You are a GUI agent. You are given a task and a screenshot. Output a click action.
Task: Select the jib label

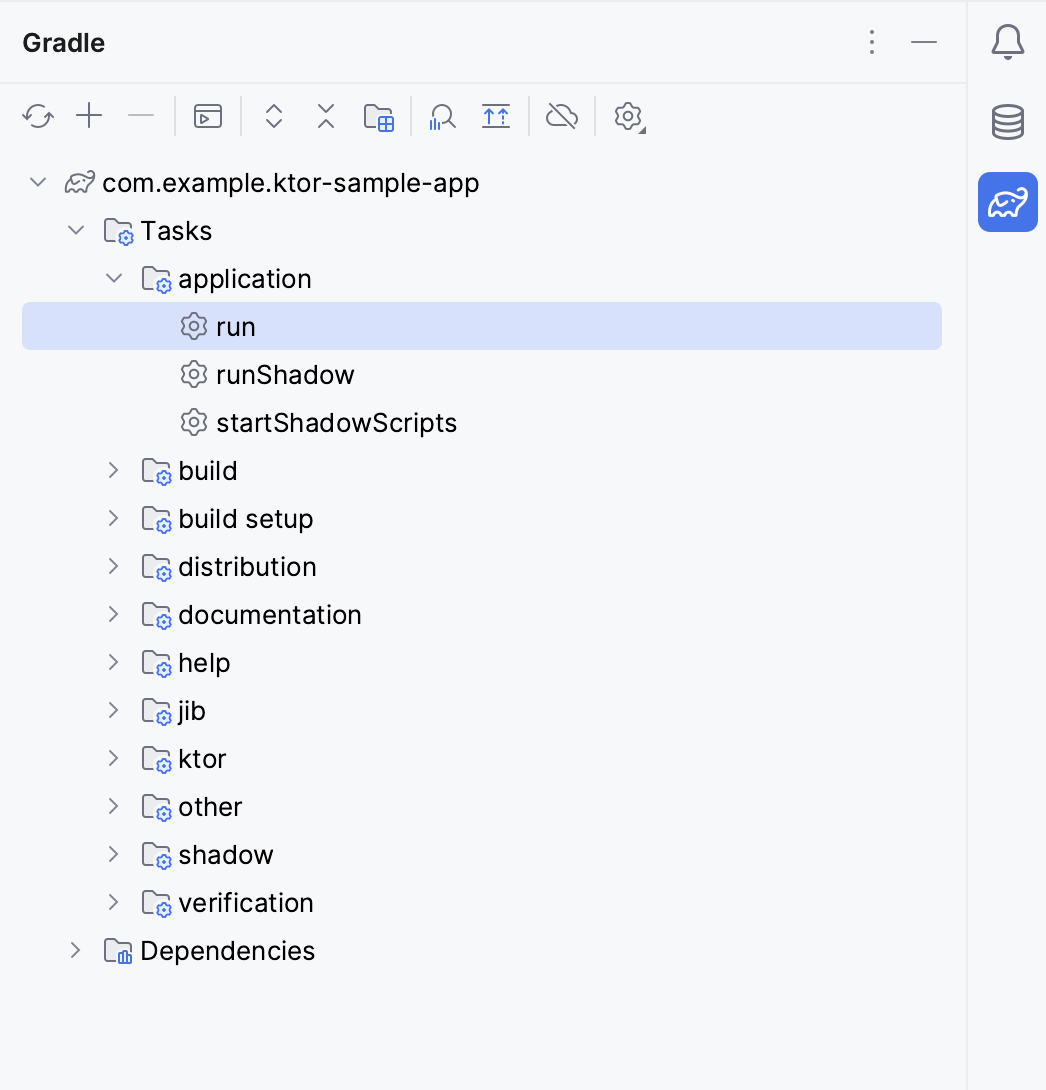pos(192,711)
